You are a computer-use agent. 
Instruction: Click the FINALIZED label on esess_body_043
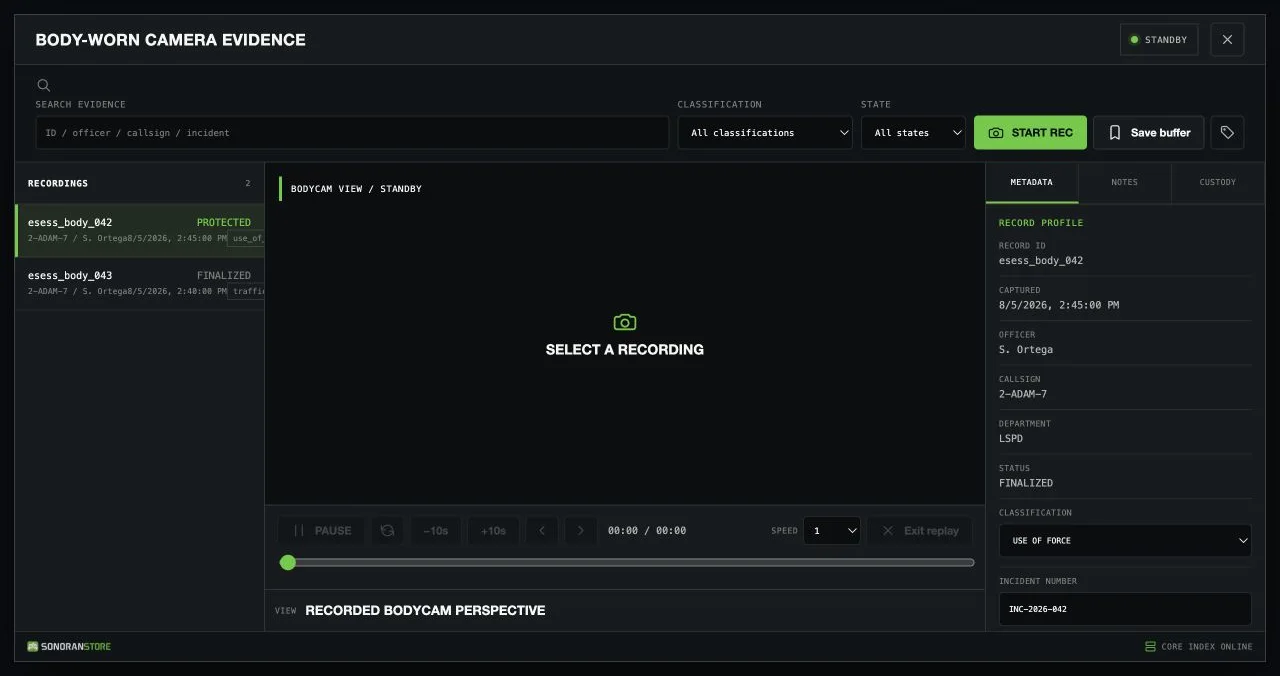click(224, 276)
